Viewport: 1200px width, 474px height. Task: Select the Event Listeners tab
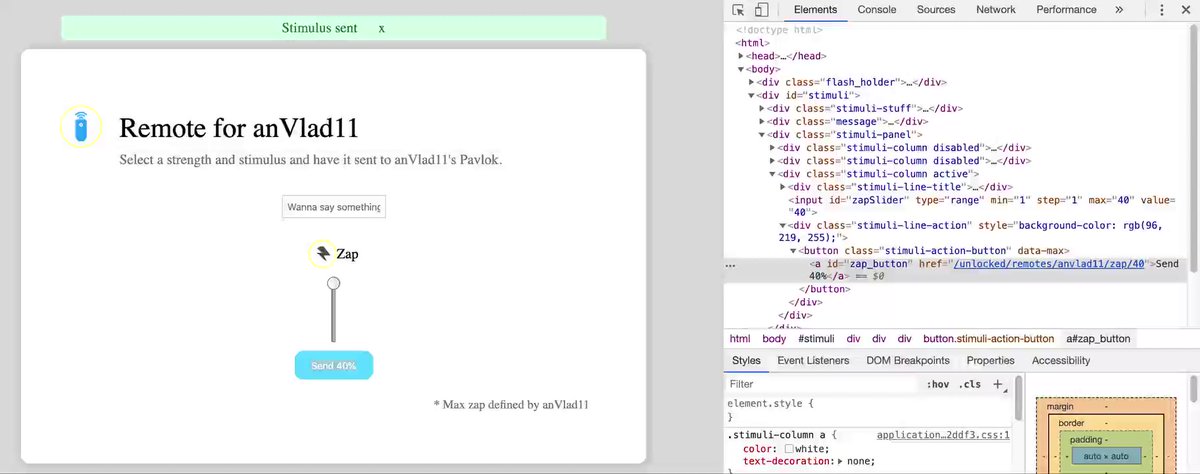click(x=813, y=361)
